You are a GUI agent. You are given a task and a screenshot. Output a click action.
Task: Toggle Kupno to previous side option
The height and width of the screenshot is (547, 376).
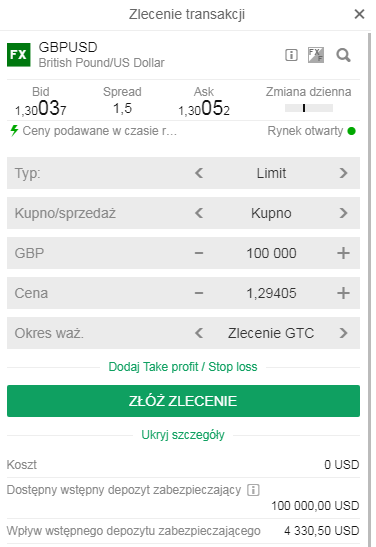pos(199,213)
